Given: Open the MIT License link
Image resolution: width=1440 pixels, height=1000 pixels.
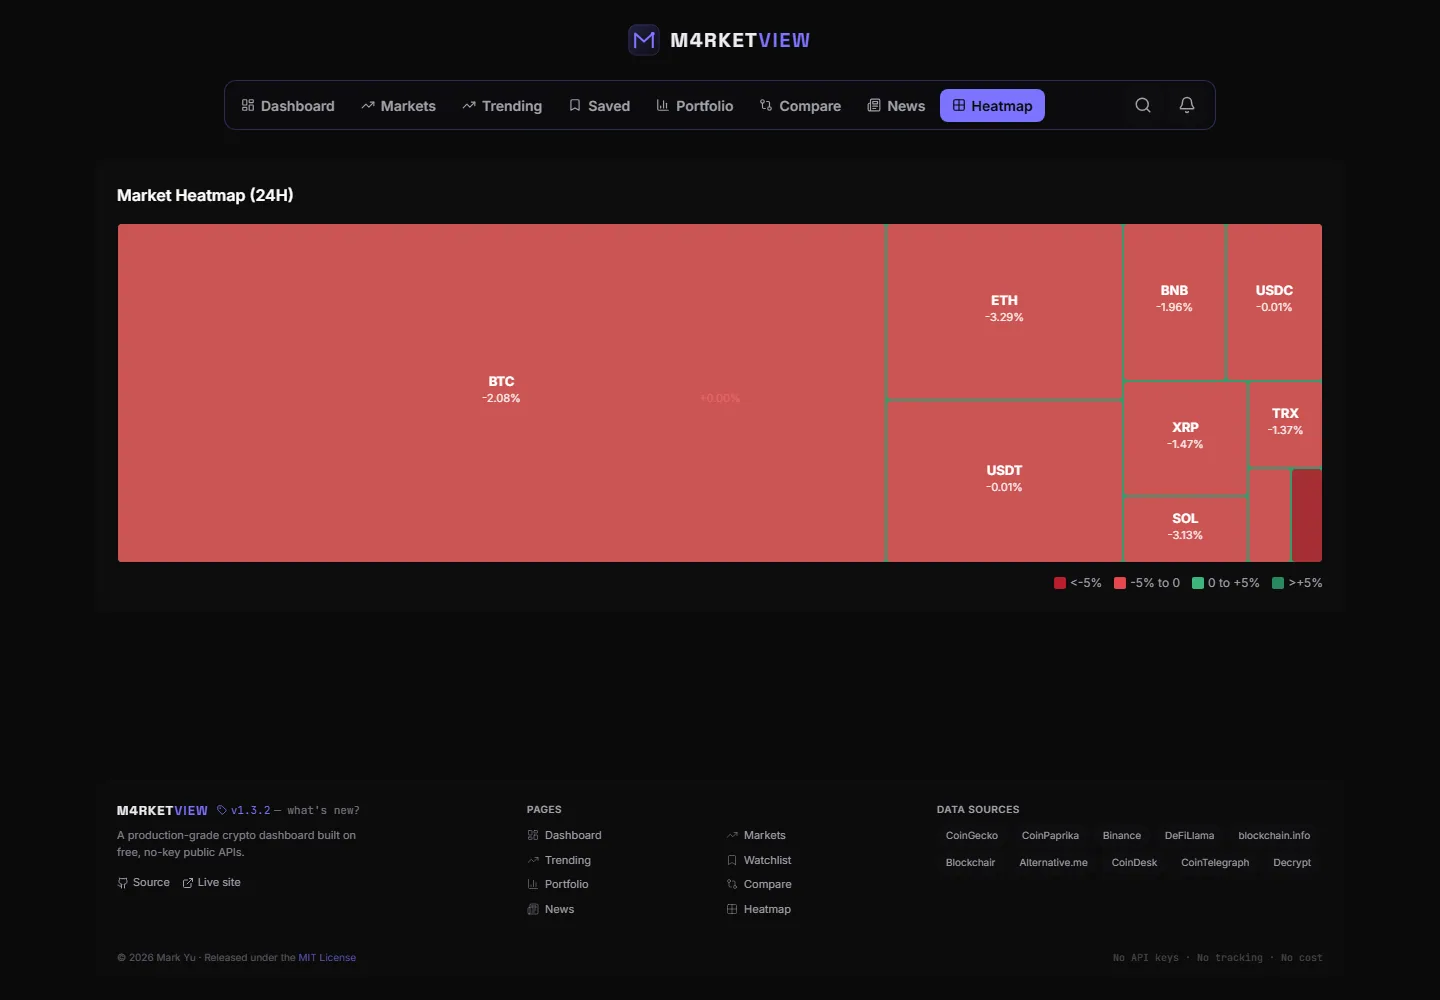Looking at the screenshot, I should click(327, 958).
